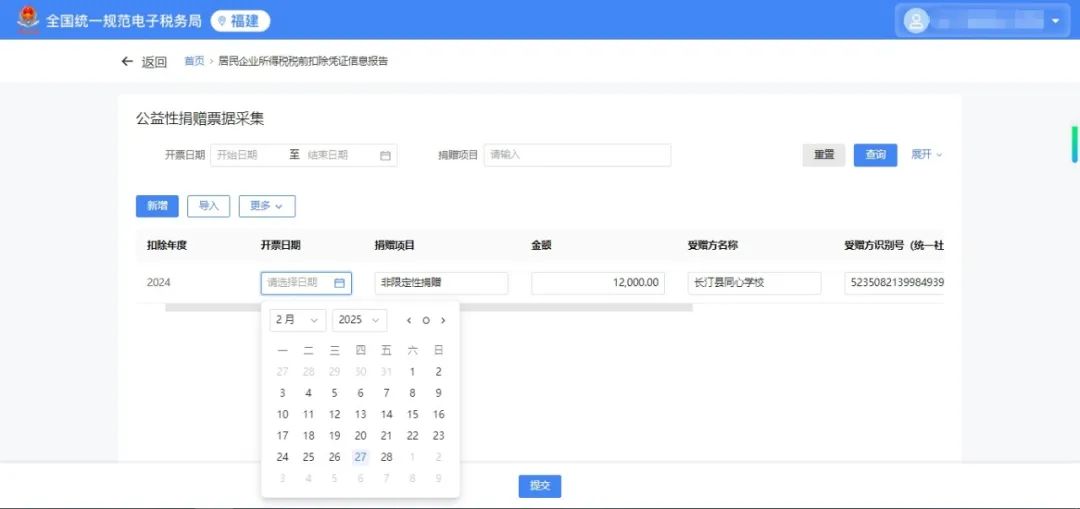Viewport: 1080px width, 509px height.
Task: Go to previous month in calendar
Action: pos(409,320)
